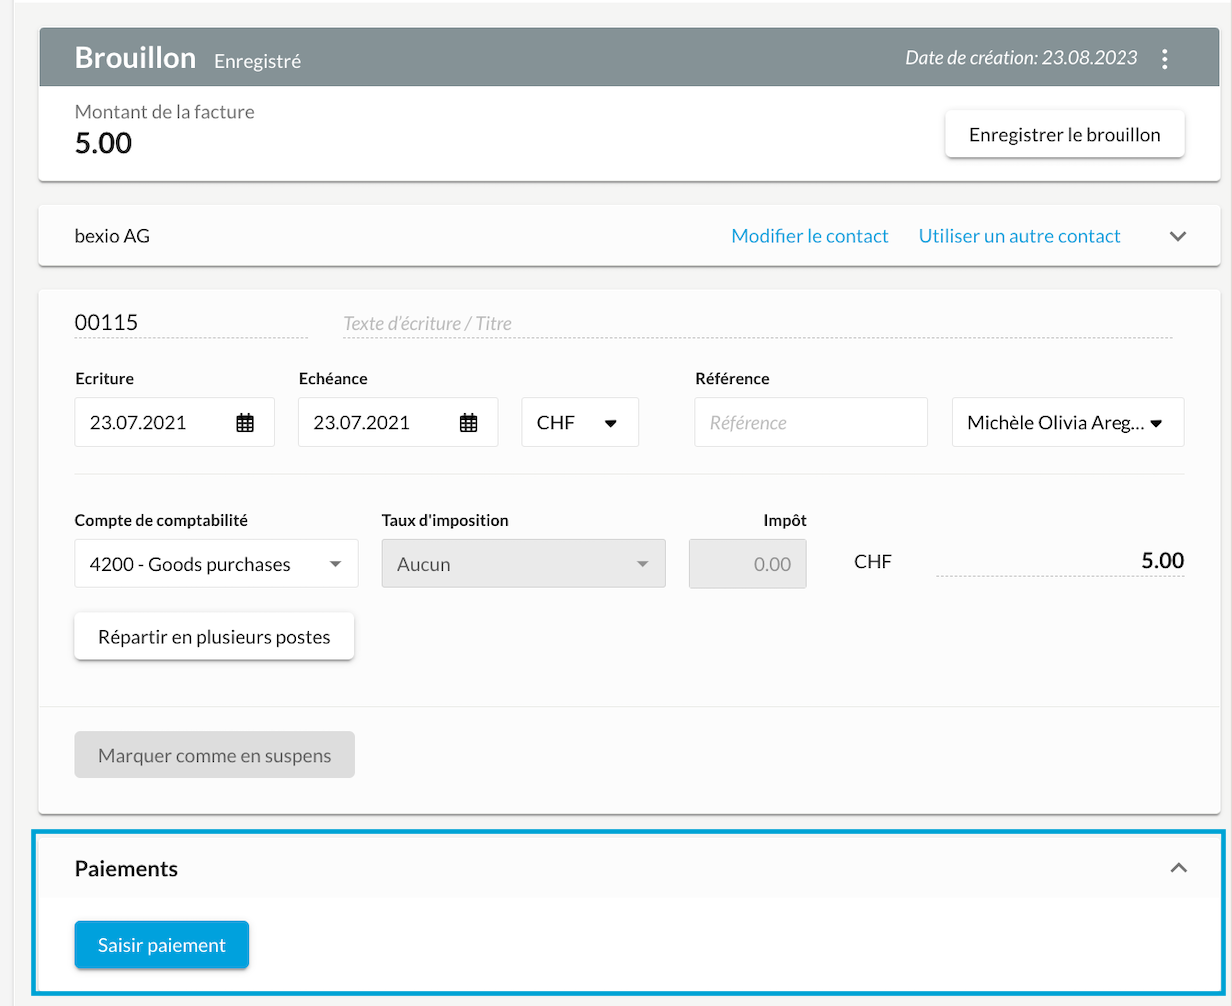Collapse the Paiements section
Screen dimensions: 1232x1006
point(1179,868)
